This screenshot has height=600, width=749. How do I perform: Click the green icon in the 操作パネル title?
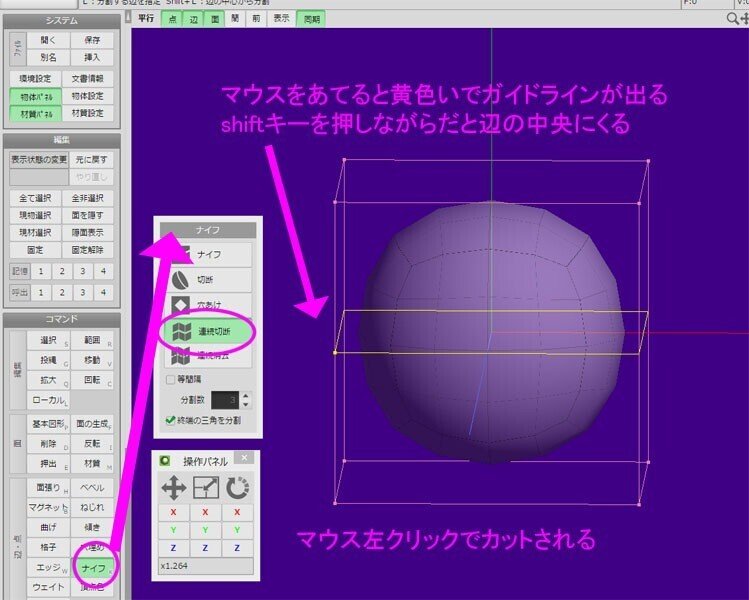pos(165,461)
